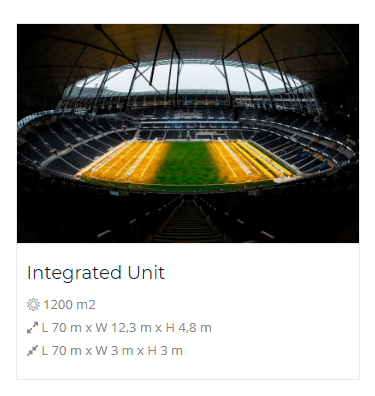Click the yellow-lit left section of the pitch

click(126, 162)
